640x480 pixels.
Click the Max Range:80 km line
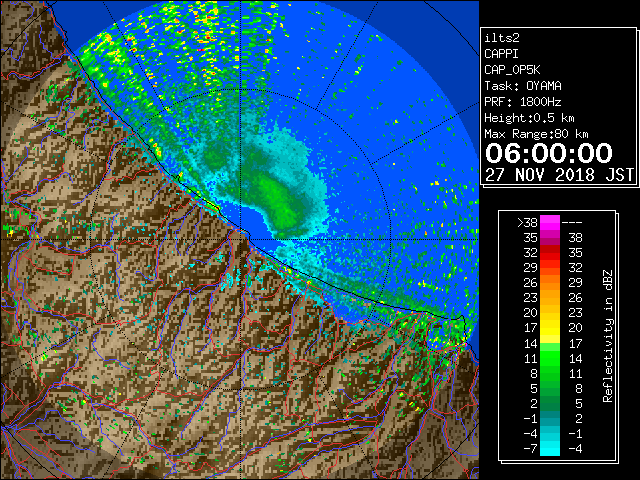pyautogui.click(x=536, y=134)
